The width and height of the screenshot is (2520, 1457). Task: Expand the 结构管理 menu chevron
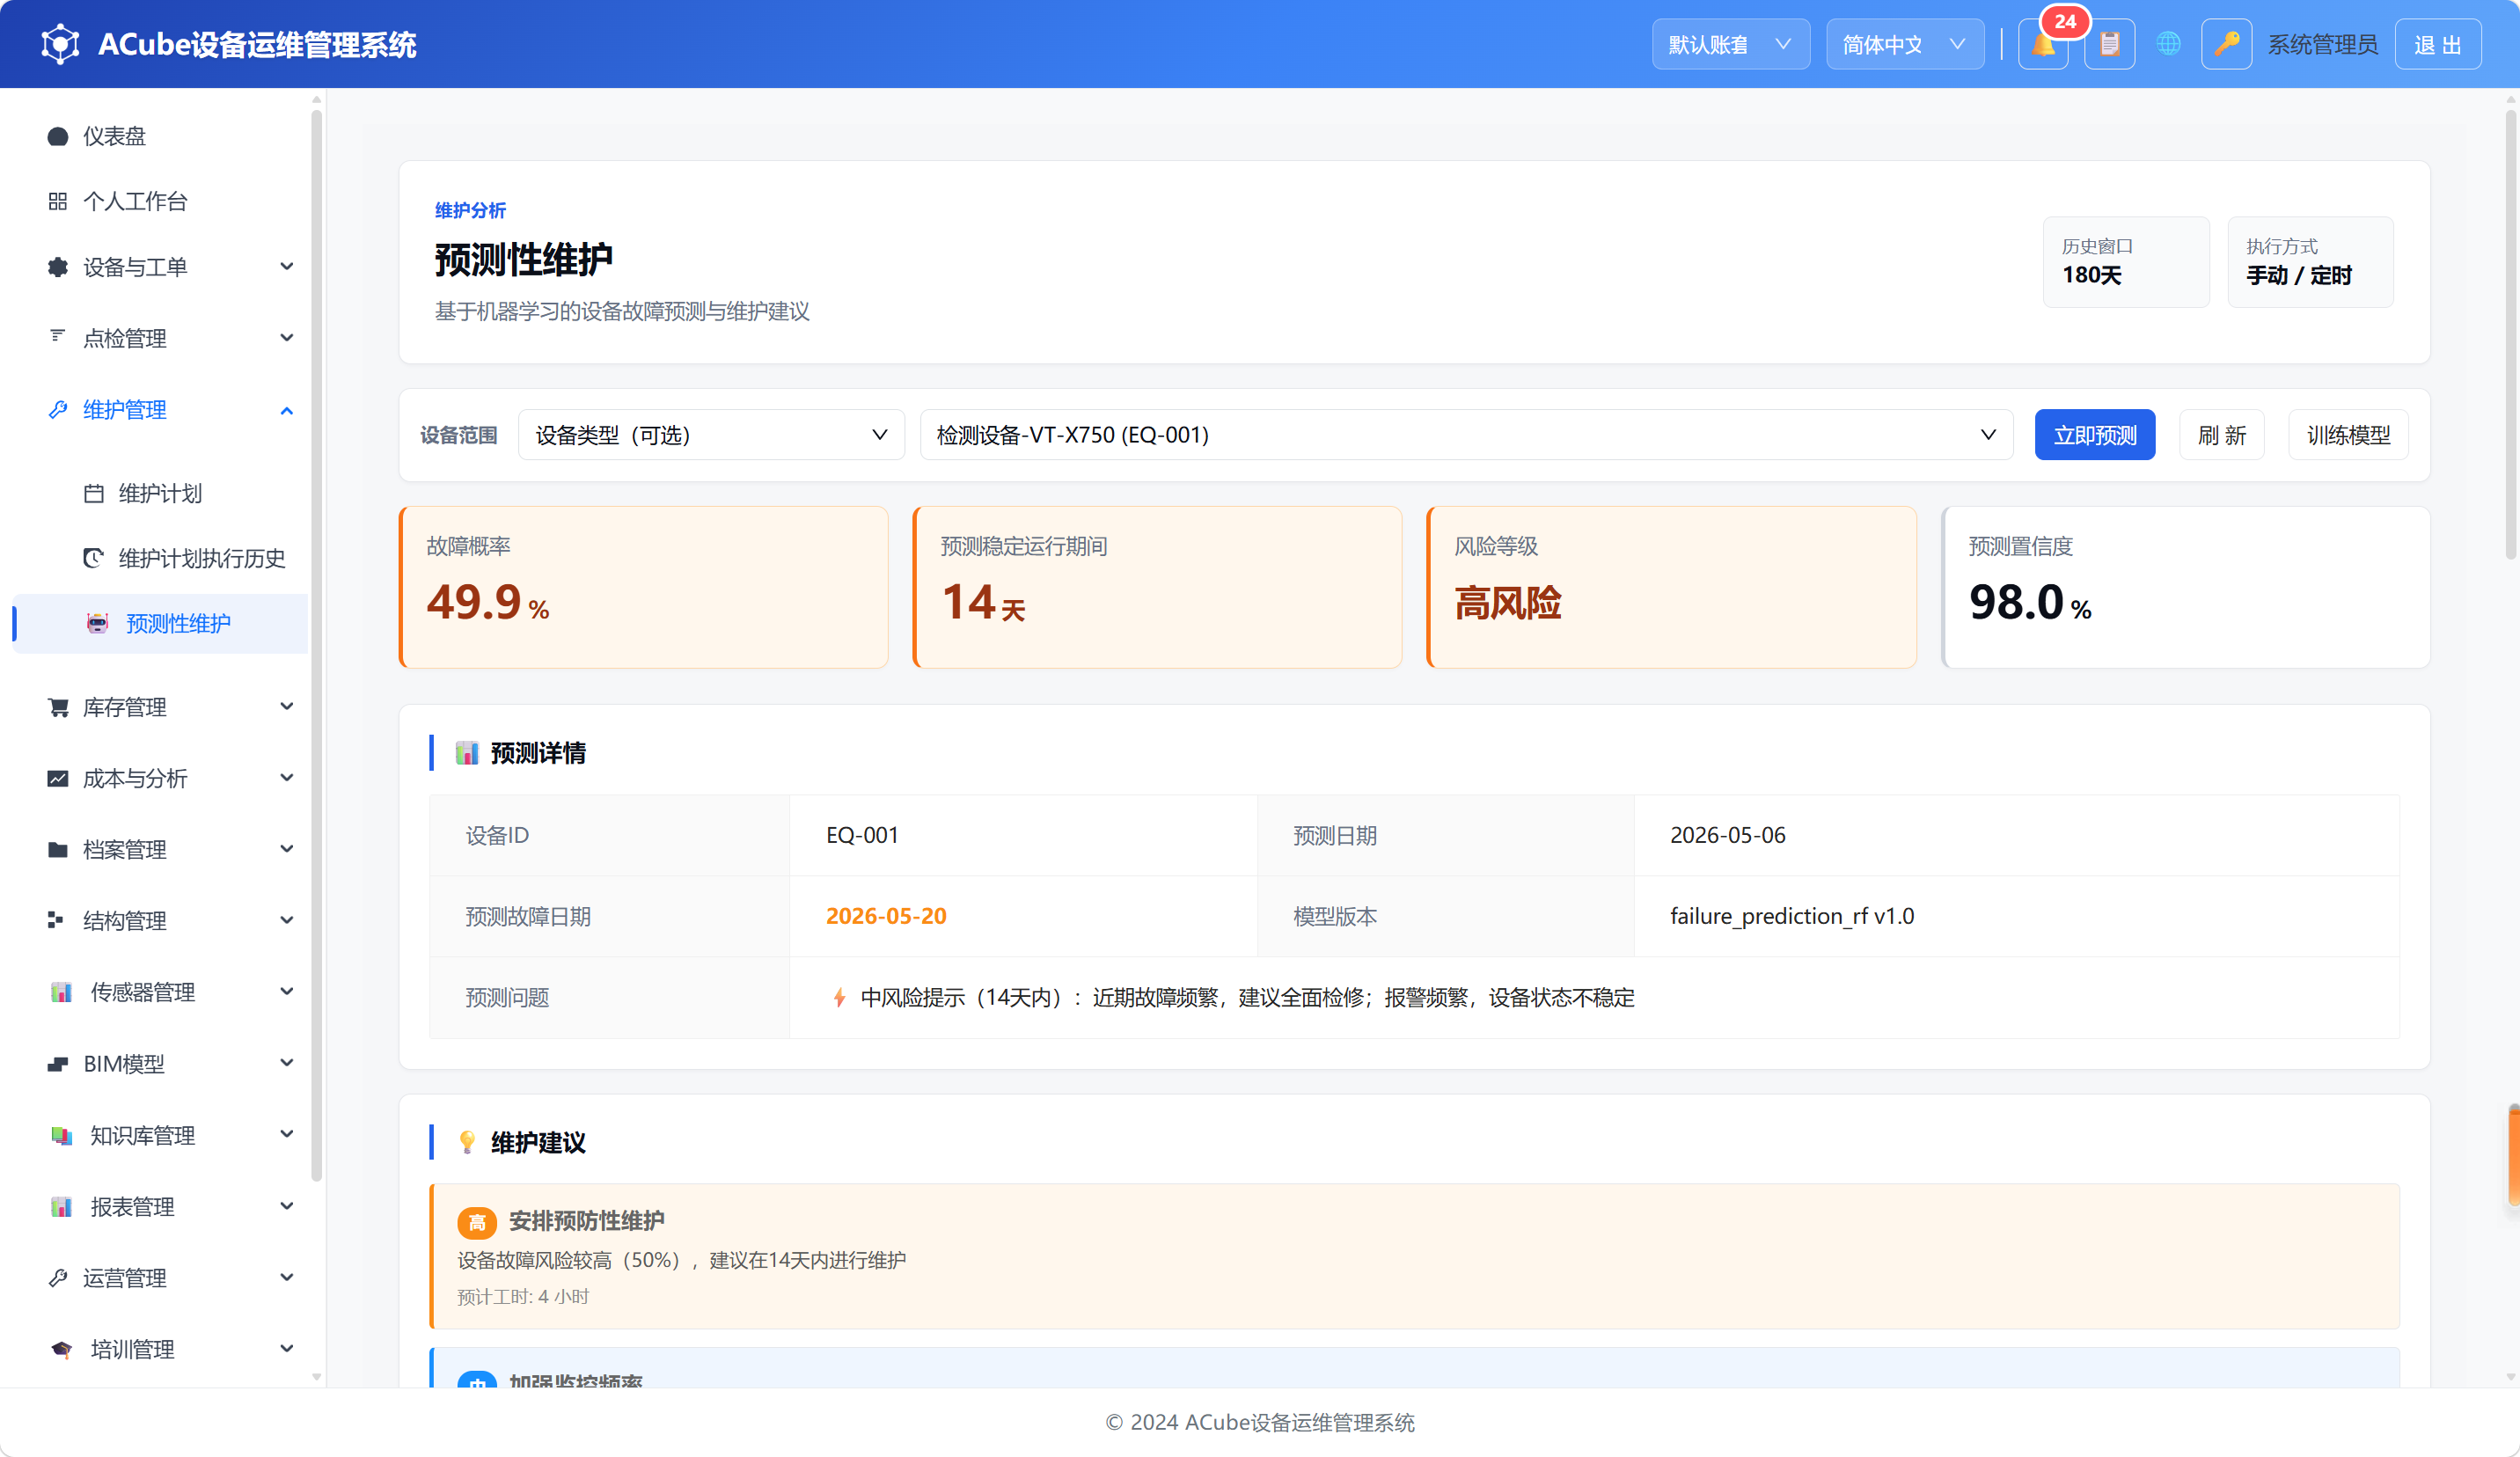pos(287,920)
